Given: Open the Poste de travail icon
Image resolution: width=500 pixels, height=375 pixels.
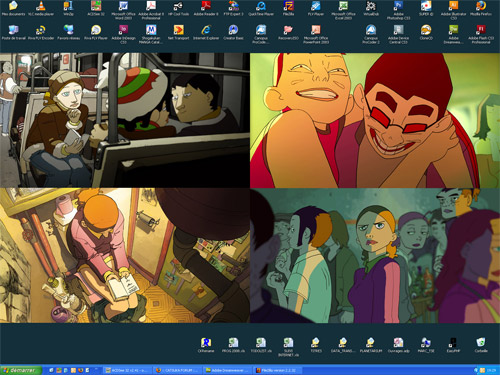Looking at the screenshot, I should 13,32.
